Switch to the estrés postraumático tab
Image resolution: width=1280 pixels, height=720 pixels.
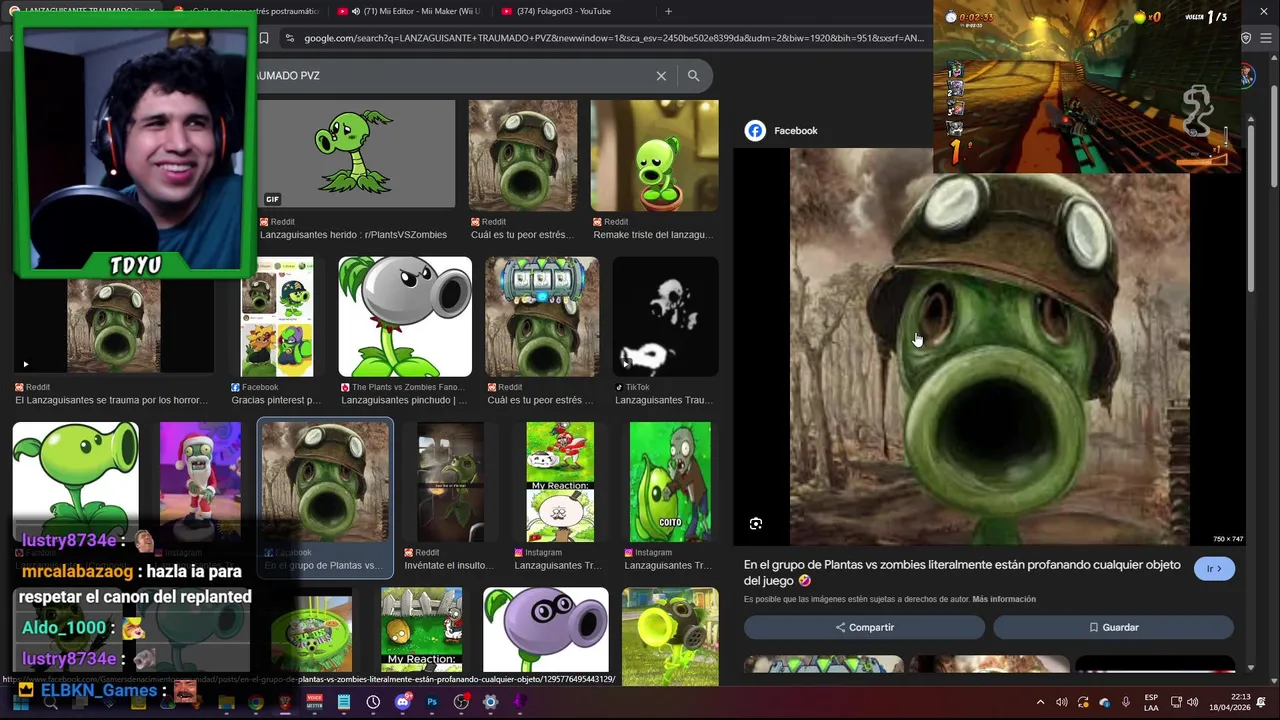pos(245,11)
